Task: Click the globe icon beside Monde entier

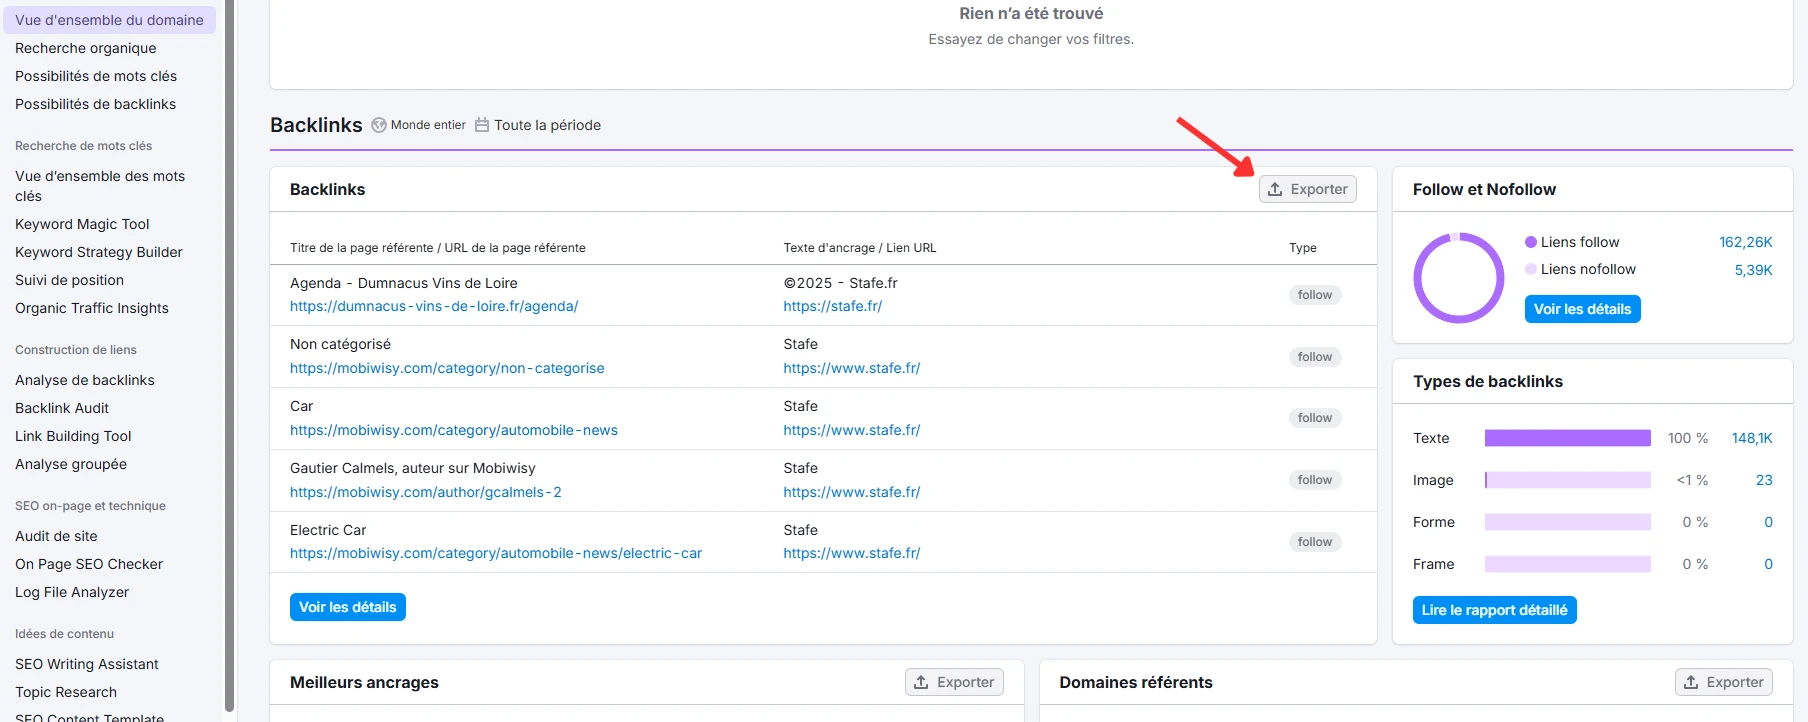Action: tap(379, 125)
